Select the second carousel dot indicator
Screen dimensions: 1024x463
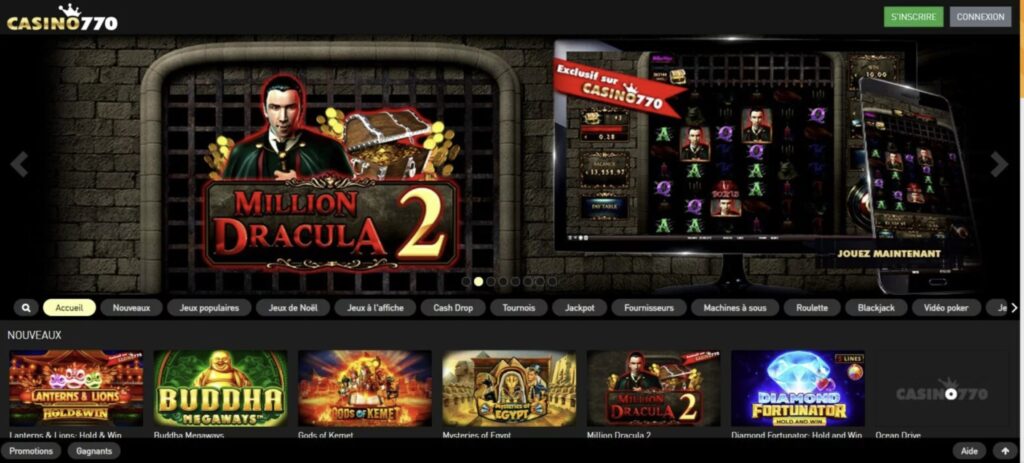click(x=479, y=281)
